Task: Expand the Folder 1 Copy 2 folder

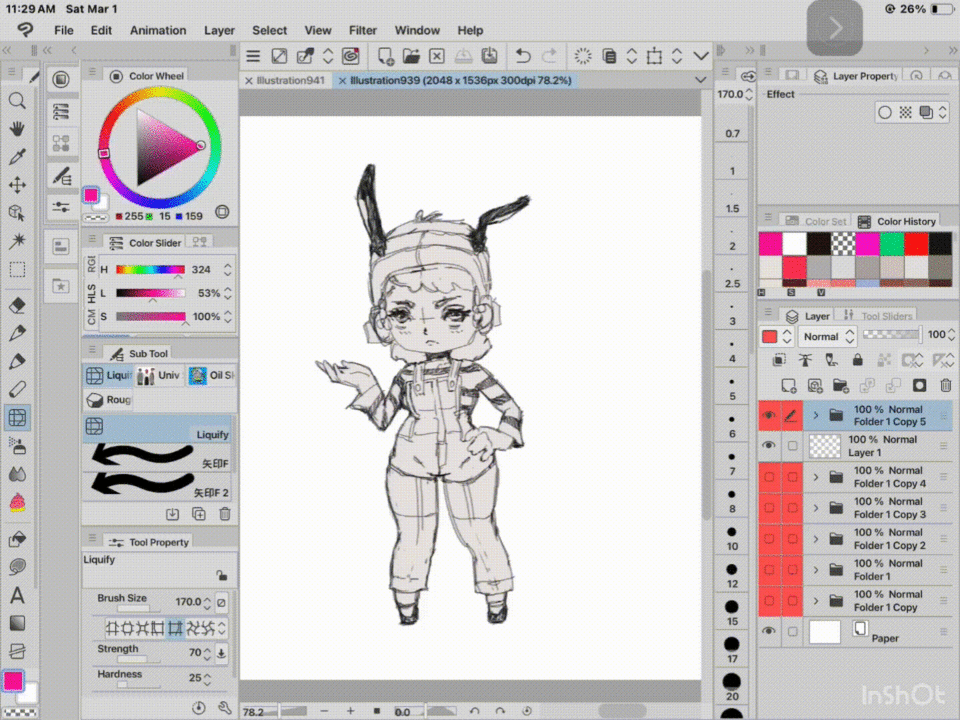Action: (x=816, y=539)
